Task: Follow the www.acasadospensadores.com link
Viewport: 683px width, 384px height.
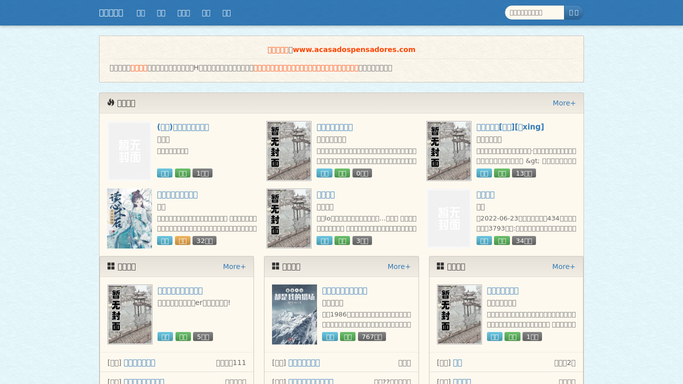Action: pyautogui.click(x=354, y=50)
